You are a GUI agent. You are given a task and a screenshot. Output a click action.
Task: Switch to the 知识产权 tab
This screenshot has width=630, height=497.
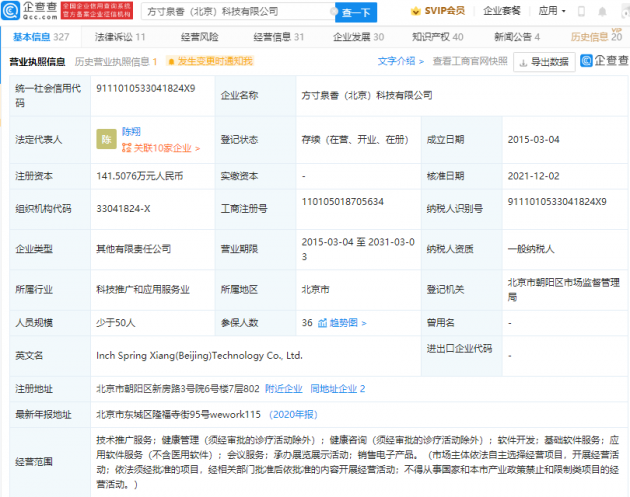438,37
